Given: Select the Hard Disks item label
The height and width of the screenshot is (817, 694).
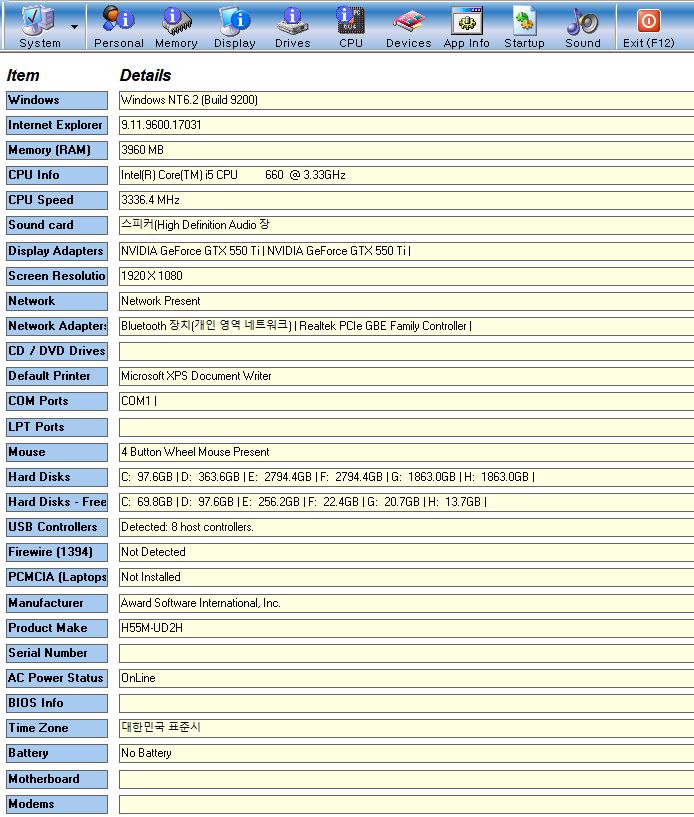Looking at the screenshot, I should [57, 477].
